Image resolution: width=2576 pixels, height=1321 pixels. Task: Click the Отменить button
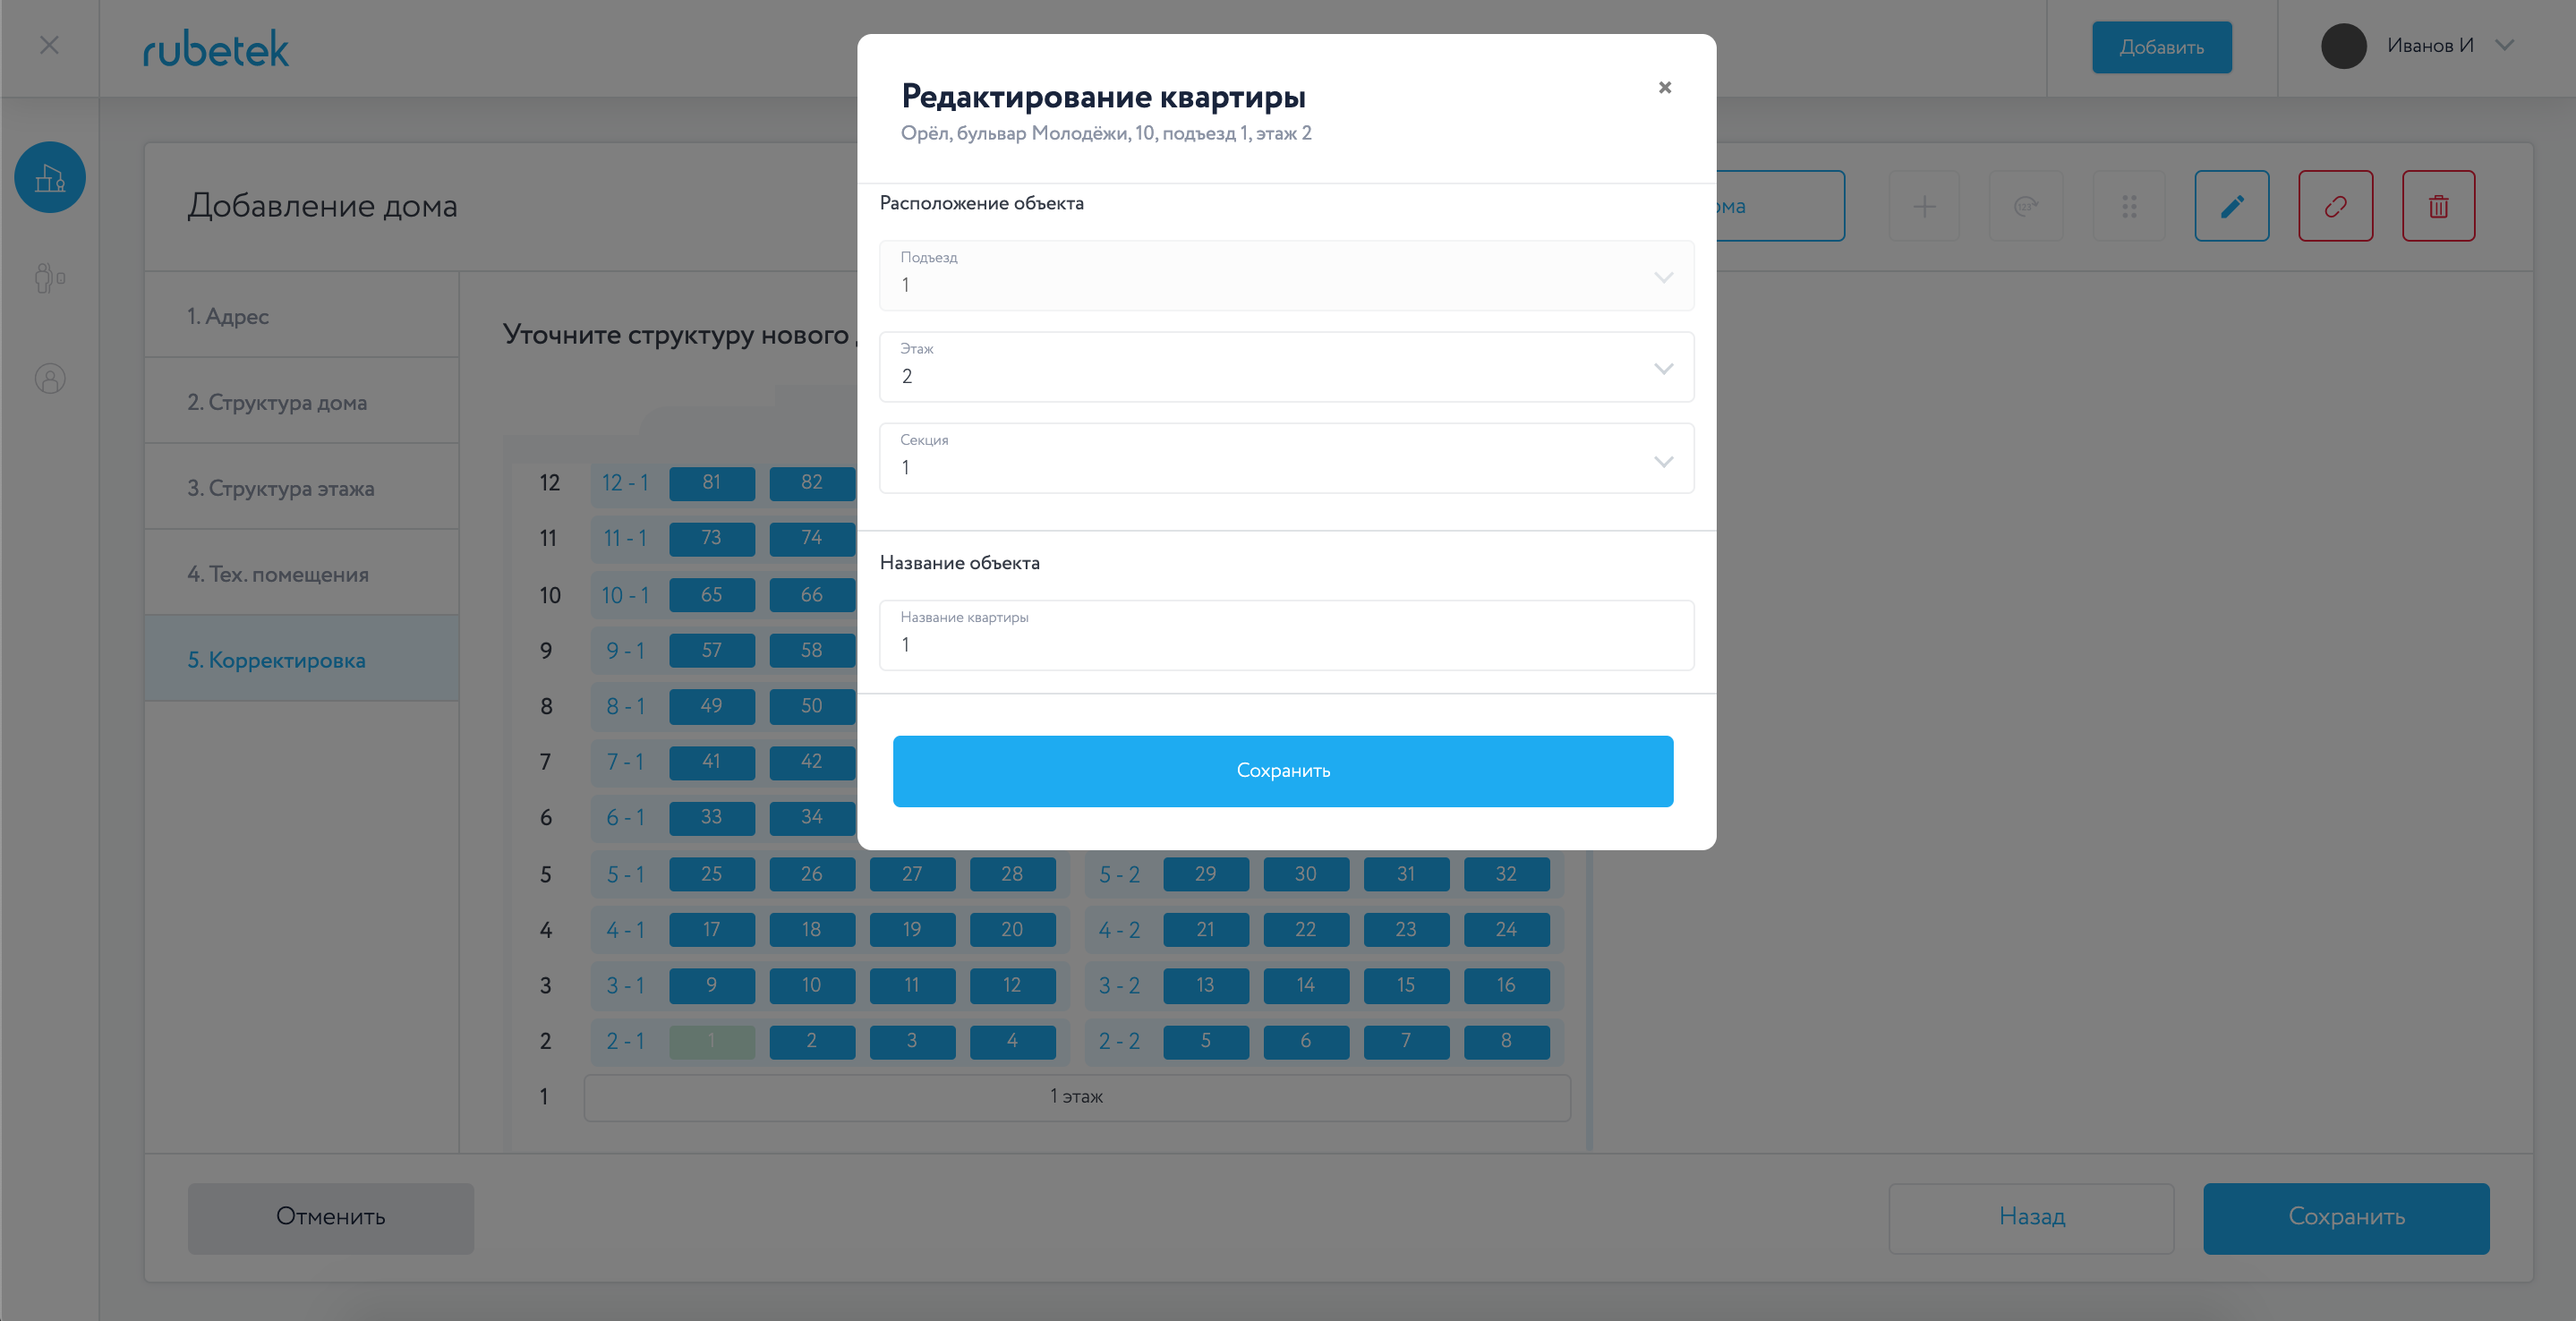click(330, 1217)
